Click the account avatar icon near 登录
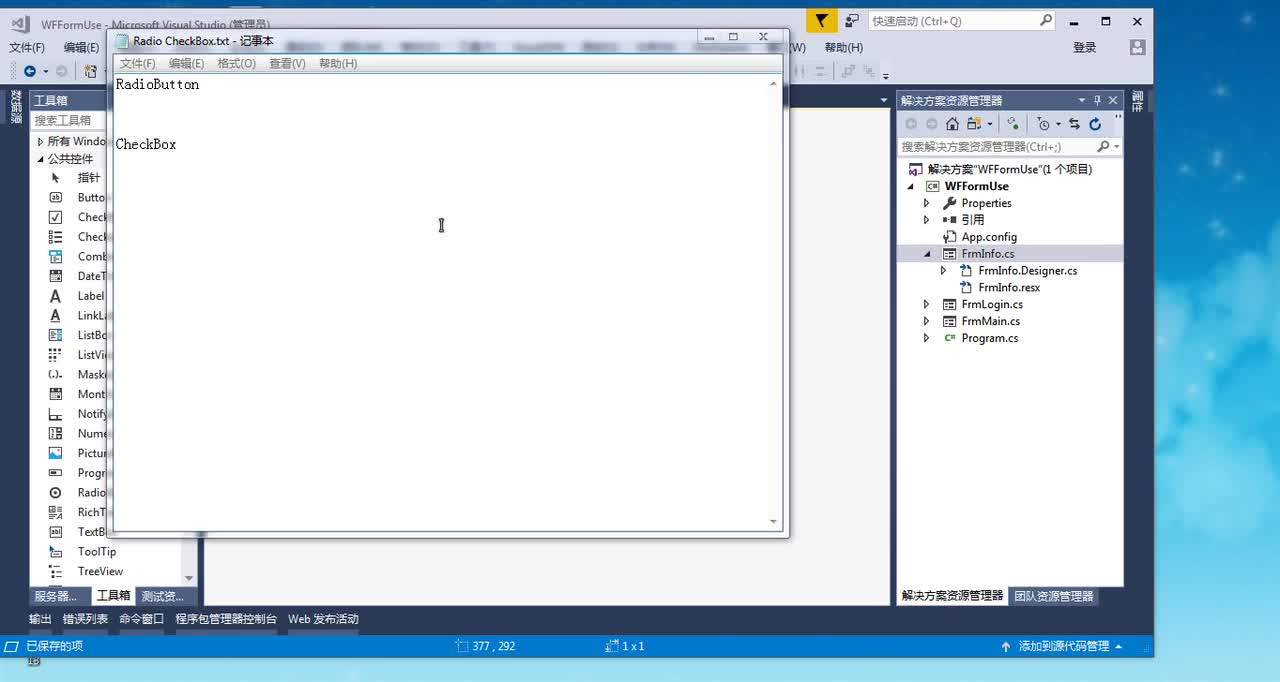Image resolution: width=1280 pixels, height=682 pixels. (x=1137, y=47)
